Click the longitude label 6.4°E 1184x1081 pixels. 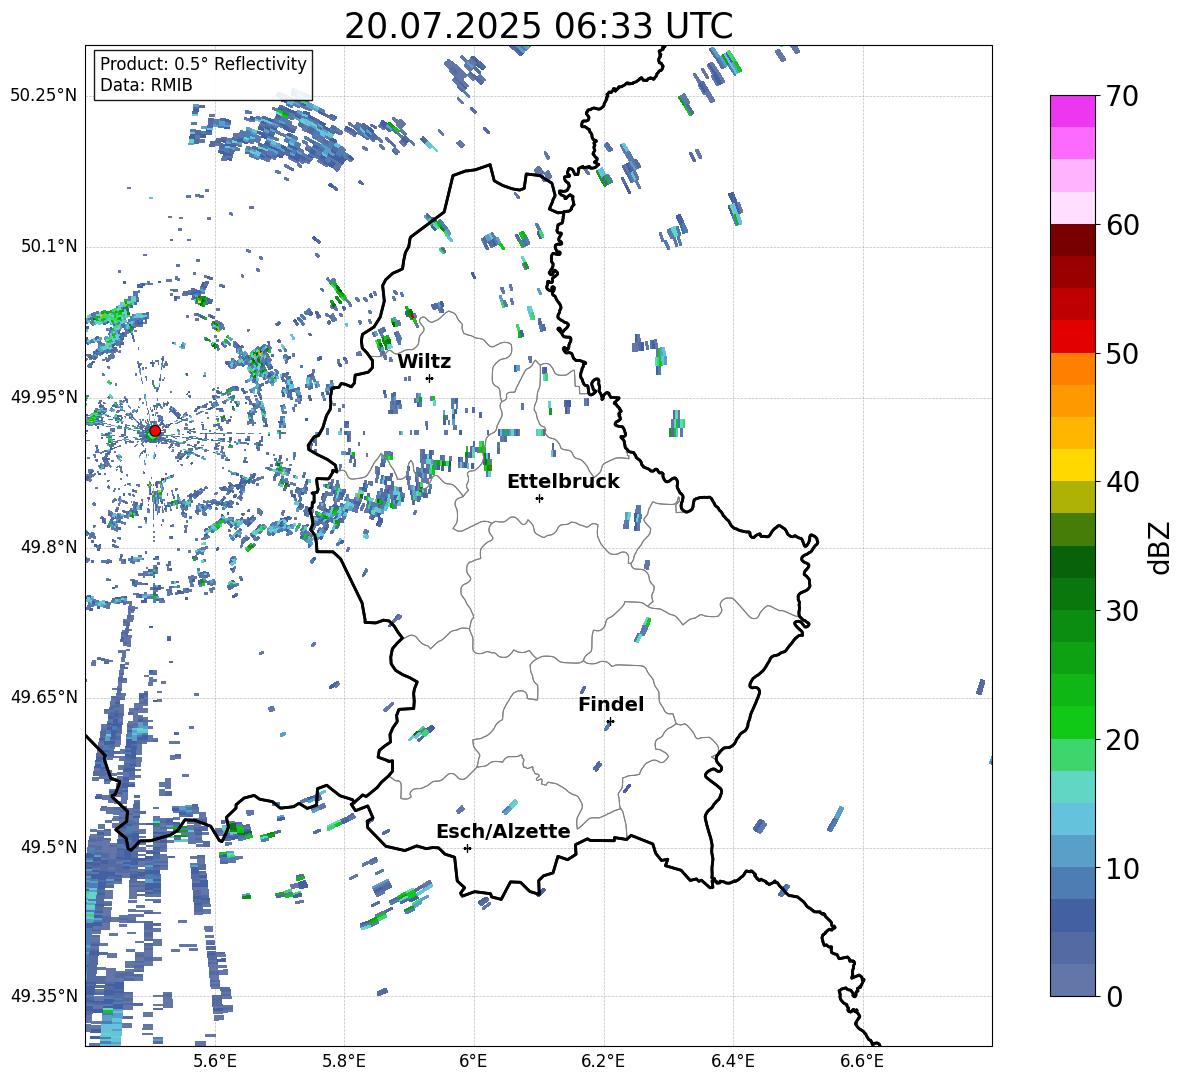732,1061
